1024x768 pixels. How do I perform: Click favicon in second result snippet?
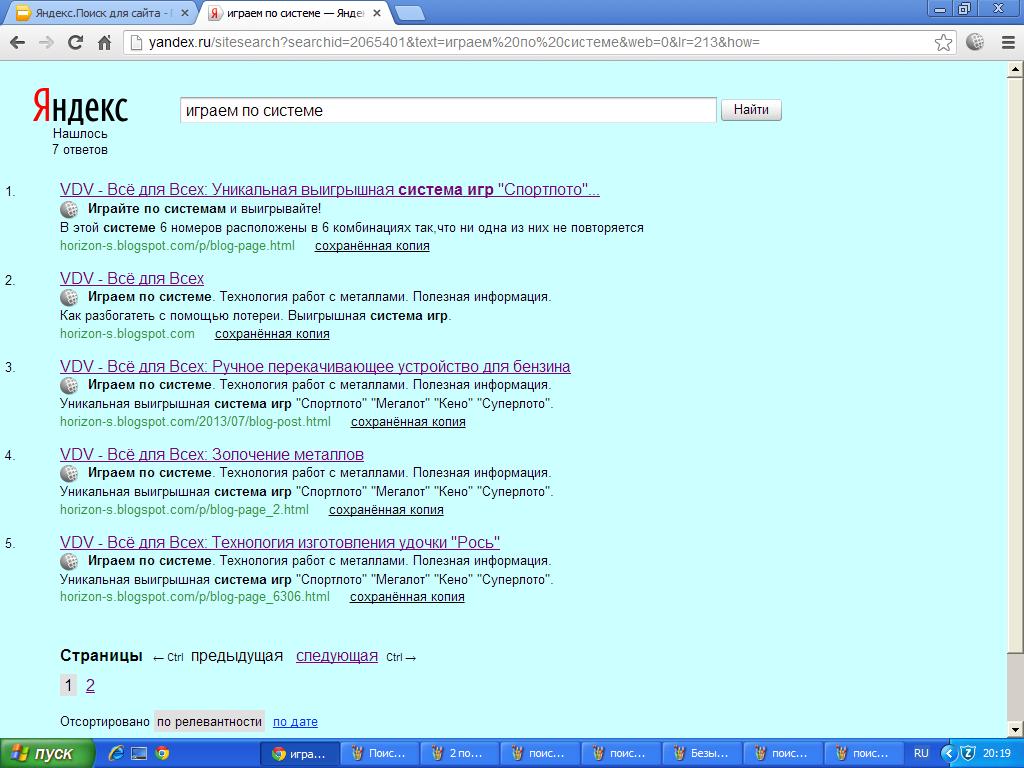[x=69, y=298]
